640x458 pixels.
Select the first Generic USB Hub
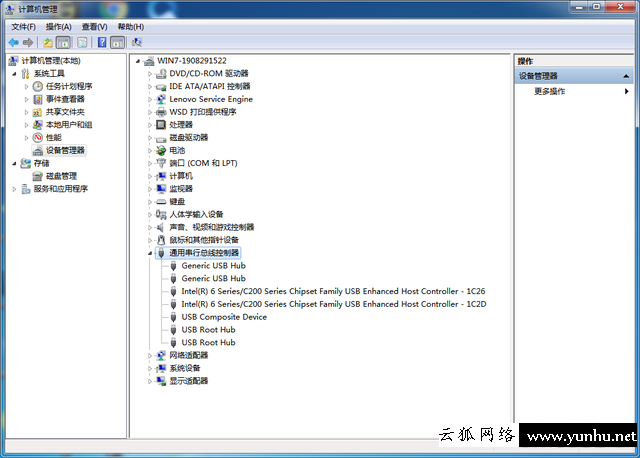point(213,266)
